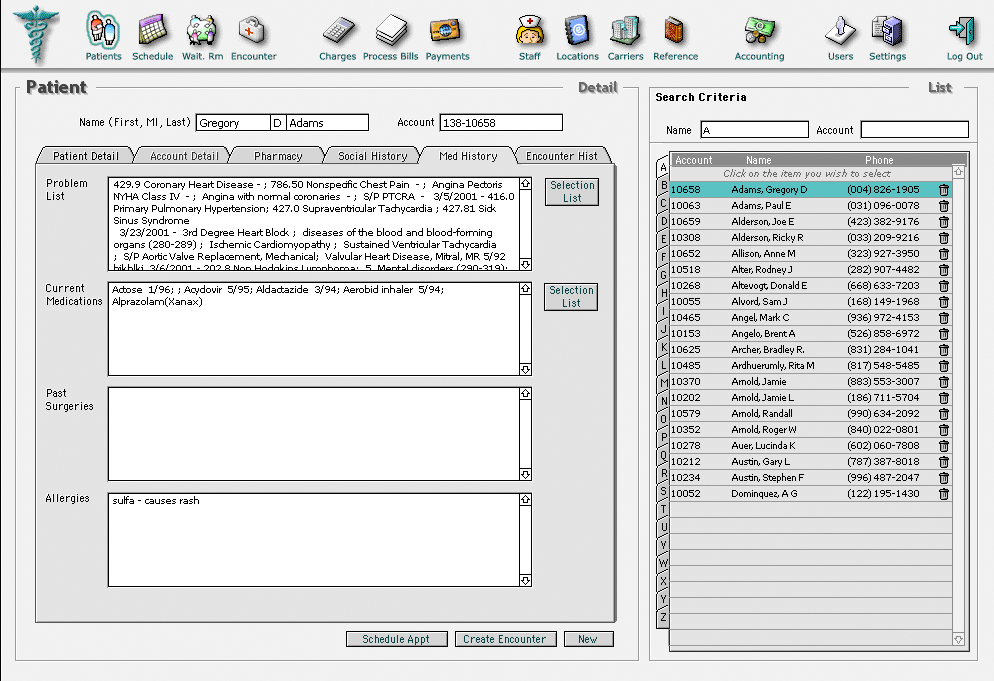
Task: Open Current Medications Selection List button
Action: coord(571,297)
